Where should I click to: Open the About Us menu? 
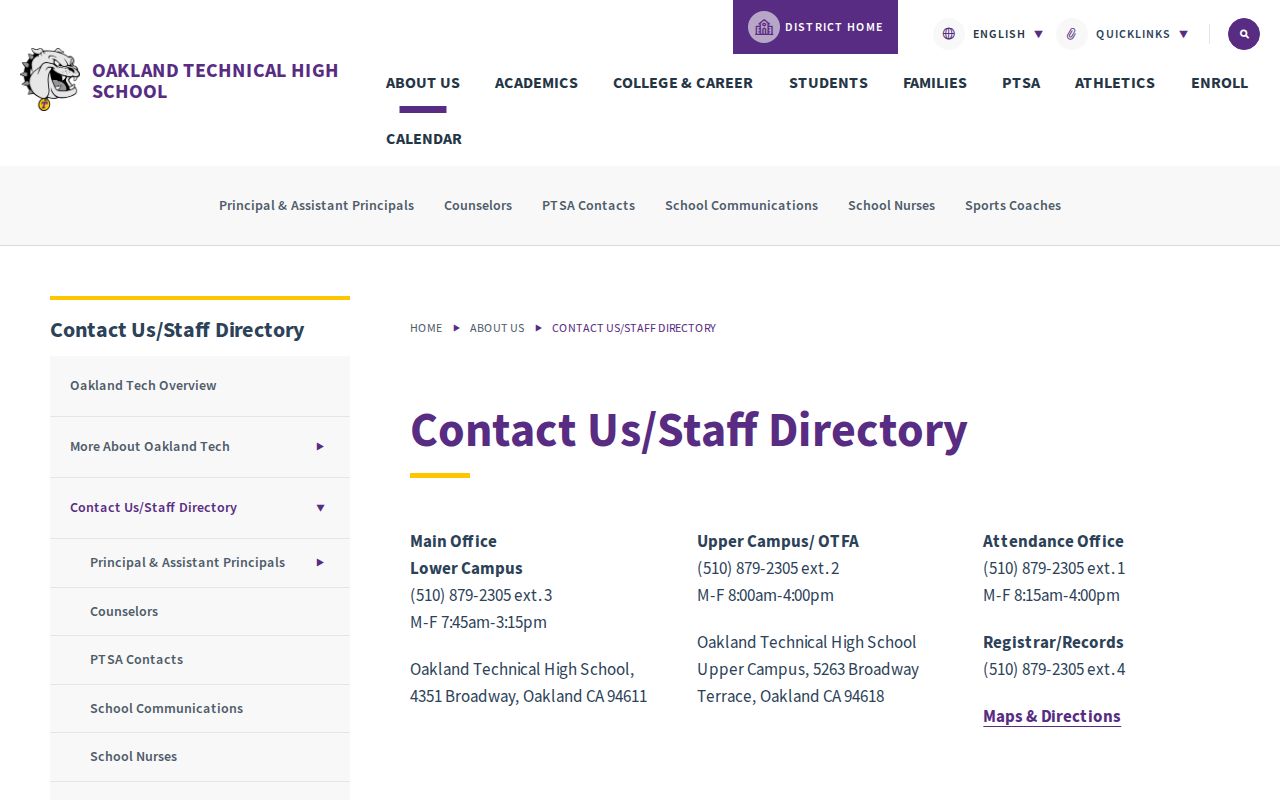pyautogui.click(x=423, y=83)
